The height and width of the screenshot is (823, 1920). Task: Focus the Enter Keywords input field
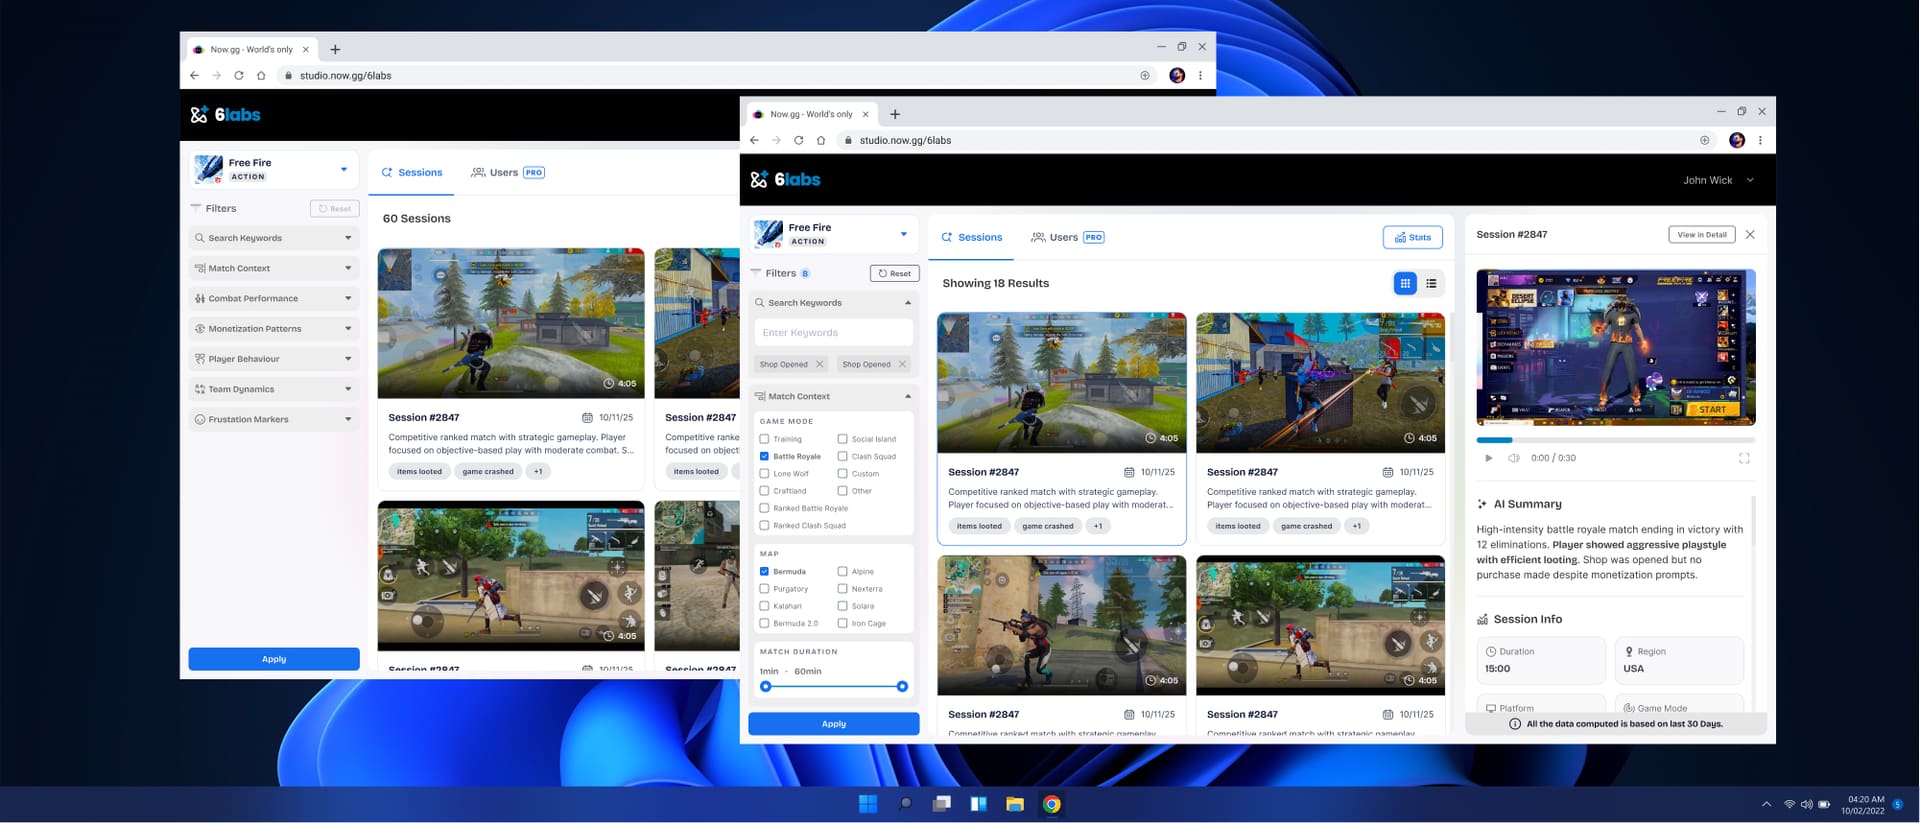[834, 333]
